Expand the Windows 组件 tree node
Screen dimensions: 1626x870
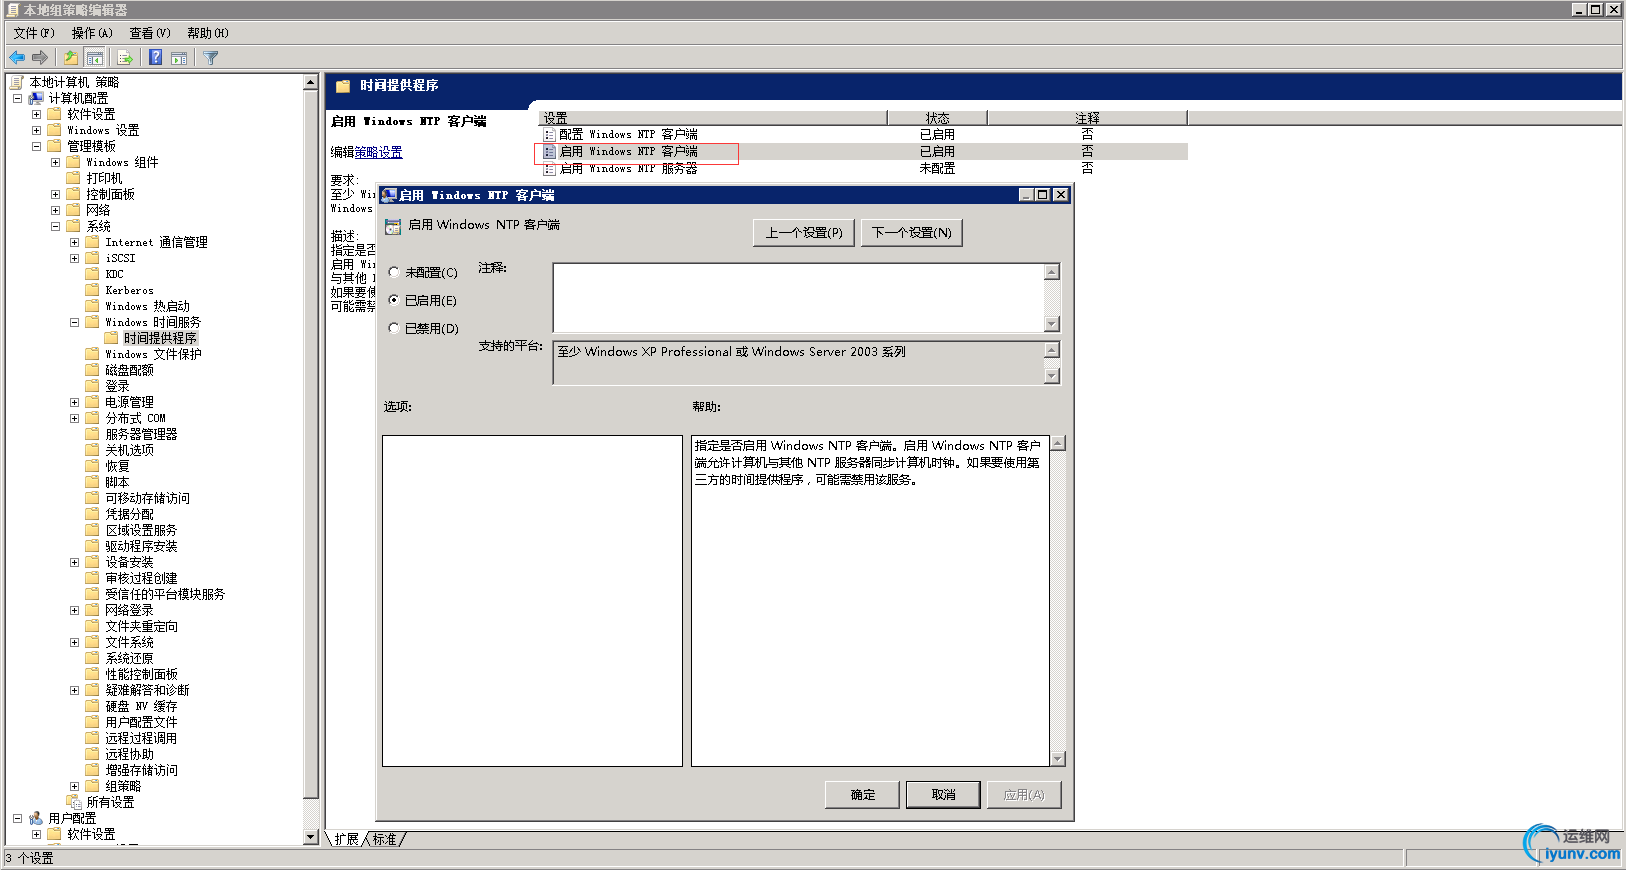pos(55,162)
